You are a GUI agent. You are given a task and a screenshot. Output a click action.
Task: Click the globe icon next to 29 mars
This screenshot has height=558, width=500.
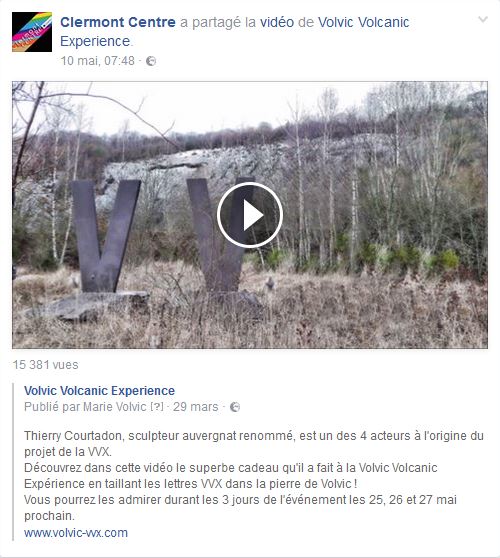235,407
